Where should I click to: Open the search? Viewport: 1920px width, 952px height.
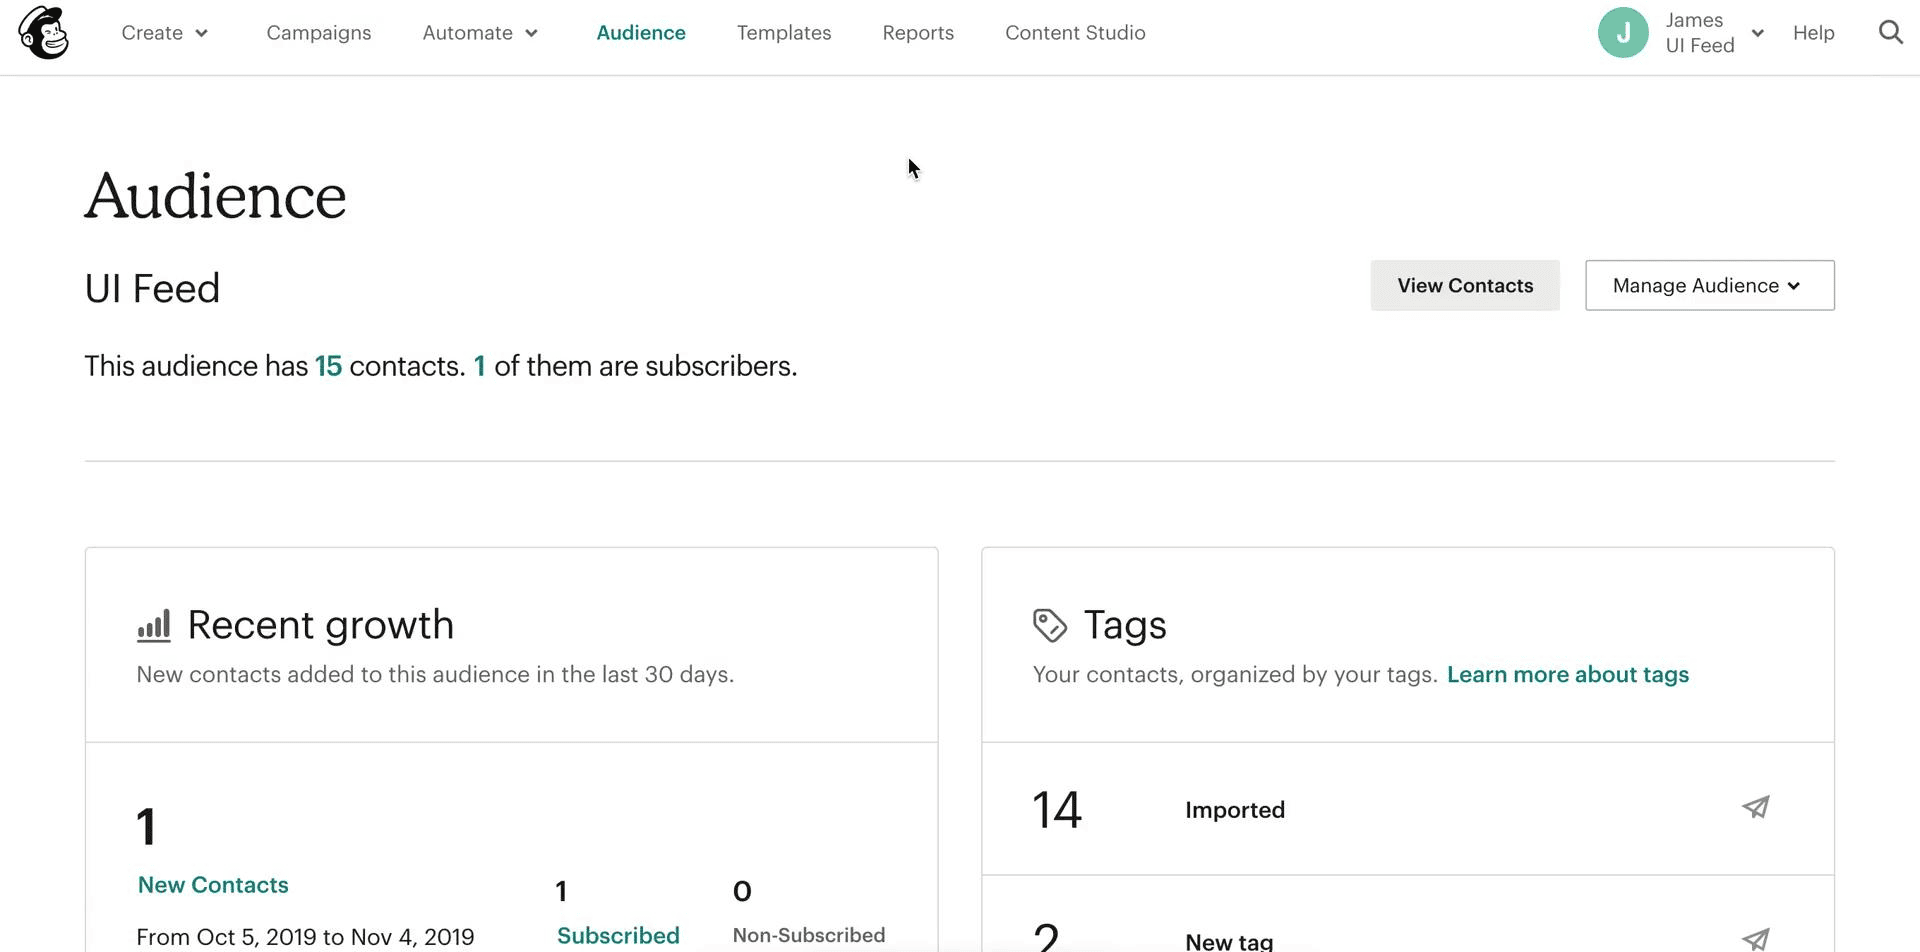pos(1890,32)
